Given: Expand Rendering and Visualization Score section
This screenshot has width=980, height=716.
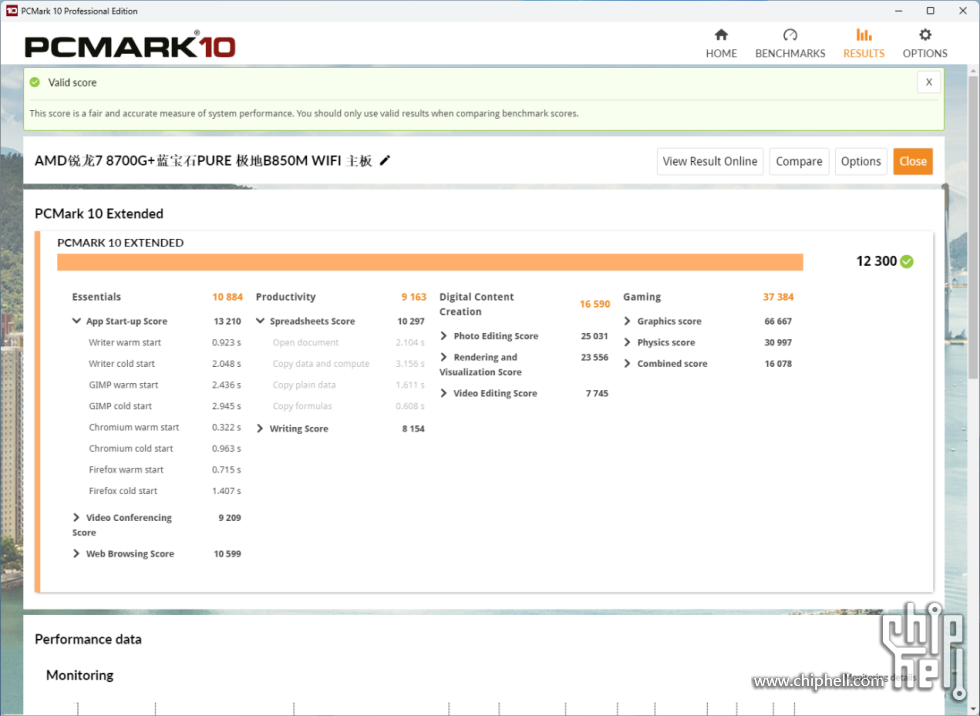Looking at the screenshot, I should click(x=444, y=357).
